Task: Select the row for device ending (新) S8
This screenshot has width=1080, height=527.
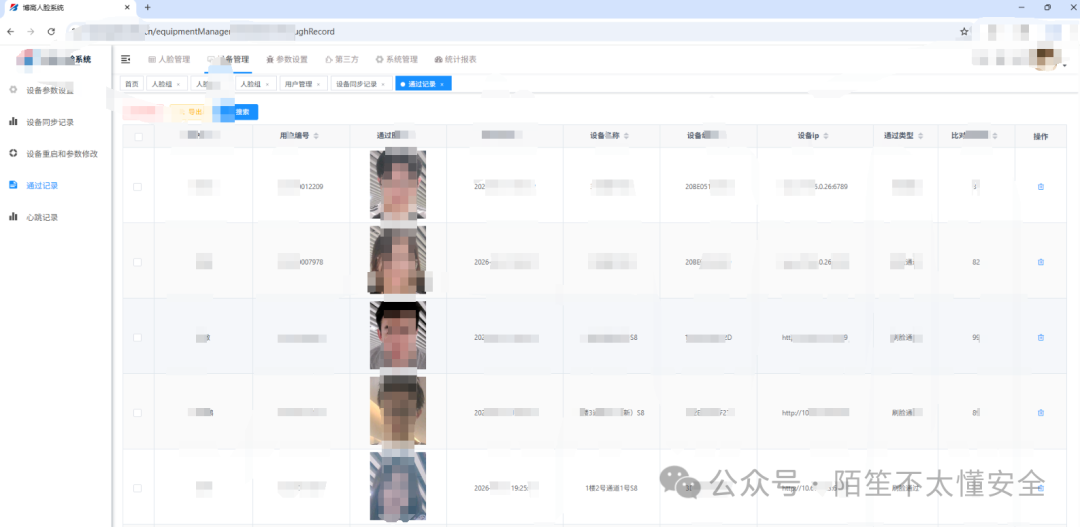Action: point(138,413)
